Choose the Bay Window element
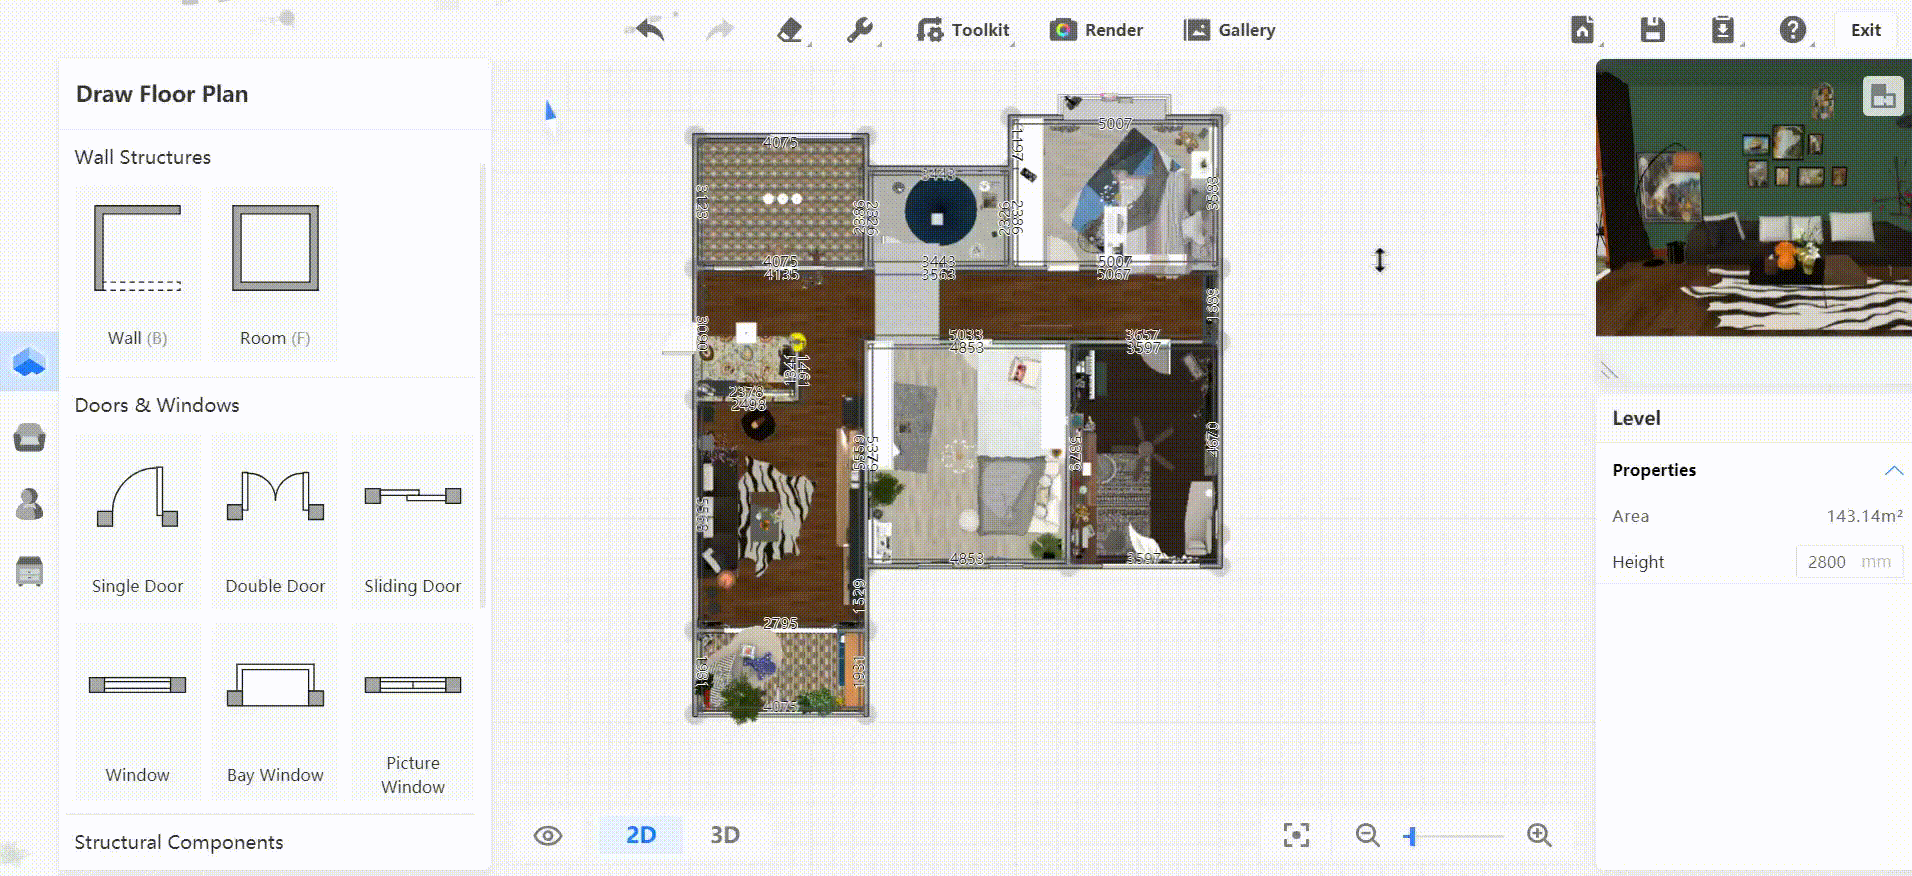This screenshot has height=876, width=1912. click(x=275, y=711)
